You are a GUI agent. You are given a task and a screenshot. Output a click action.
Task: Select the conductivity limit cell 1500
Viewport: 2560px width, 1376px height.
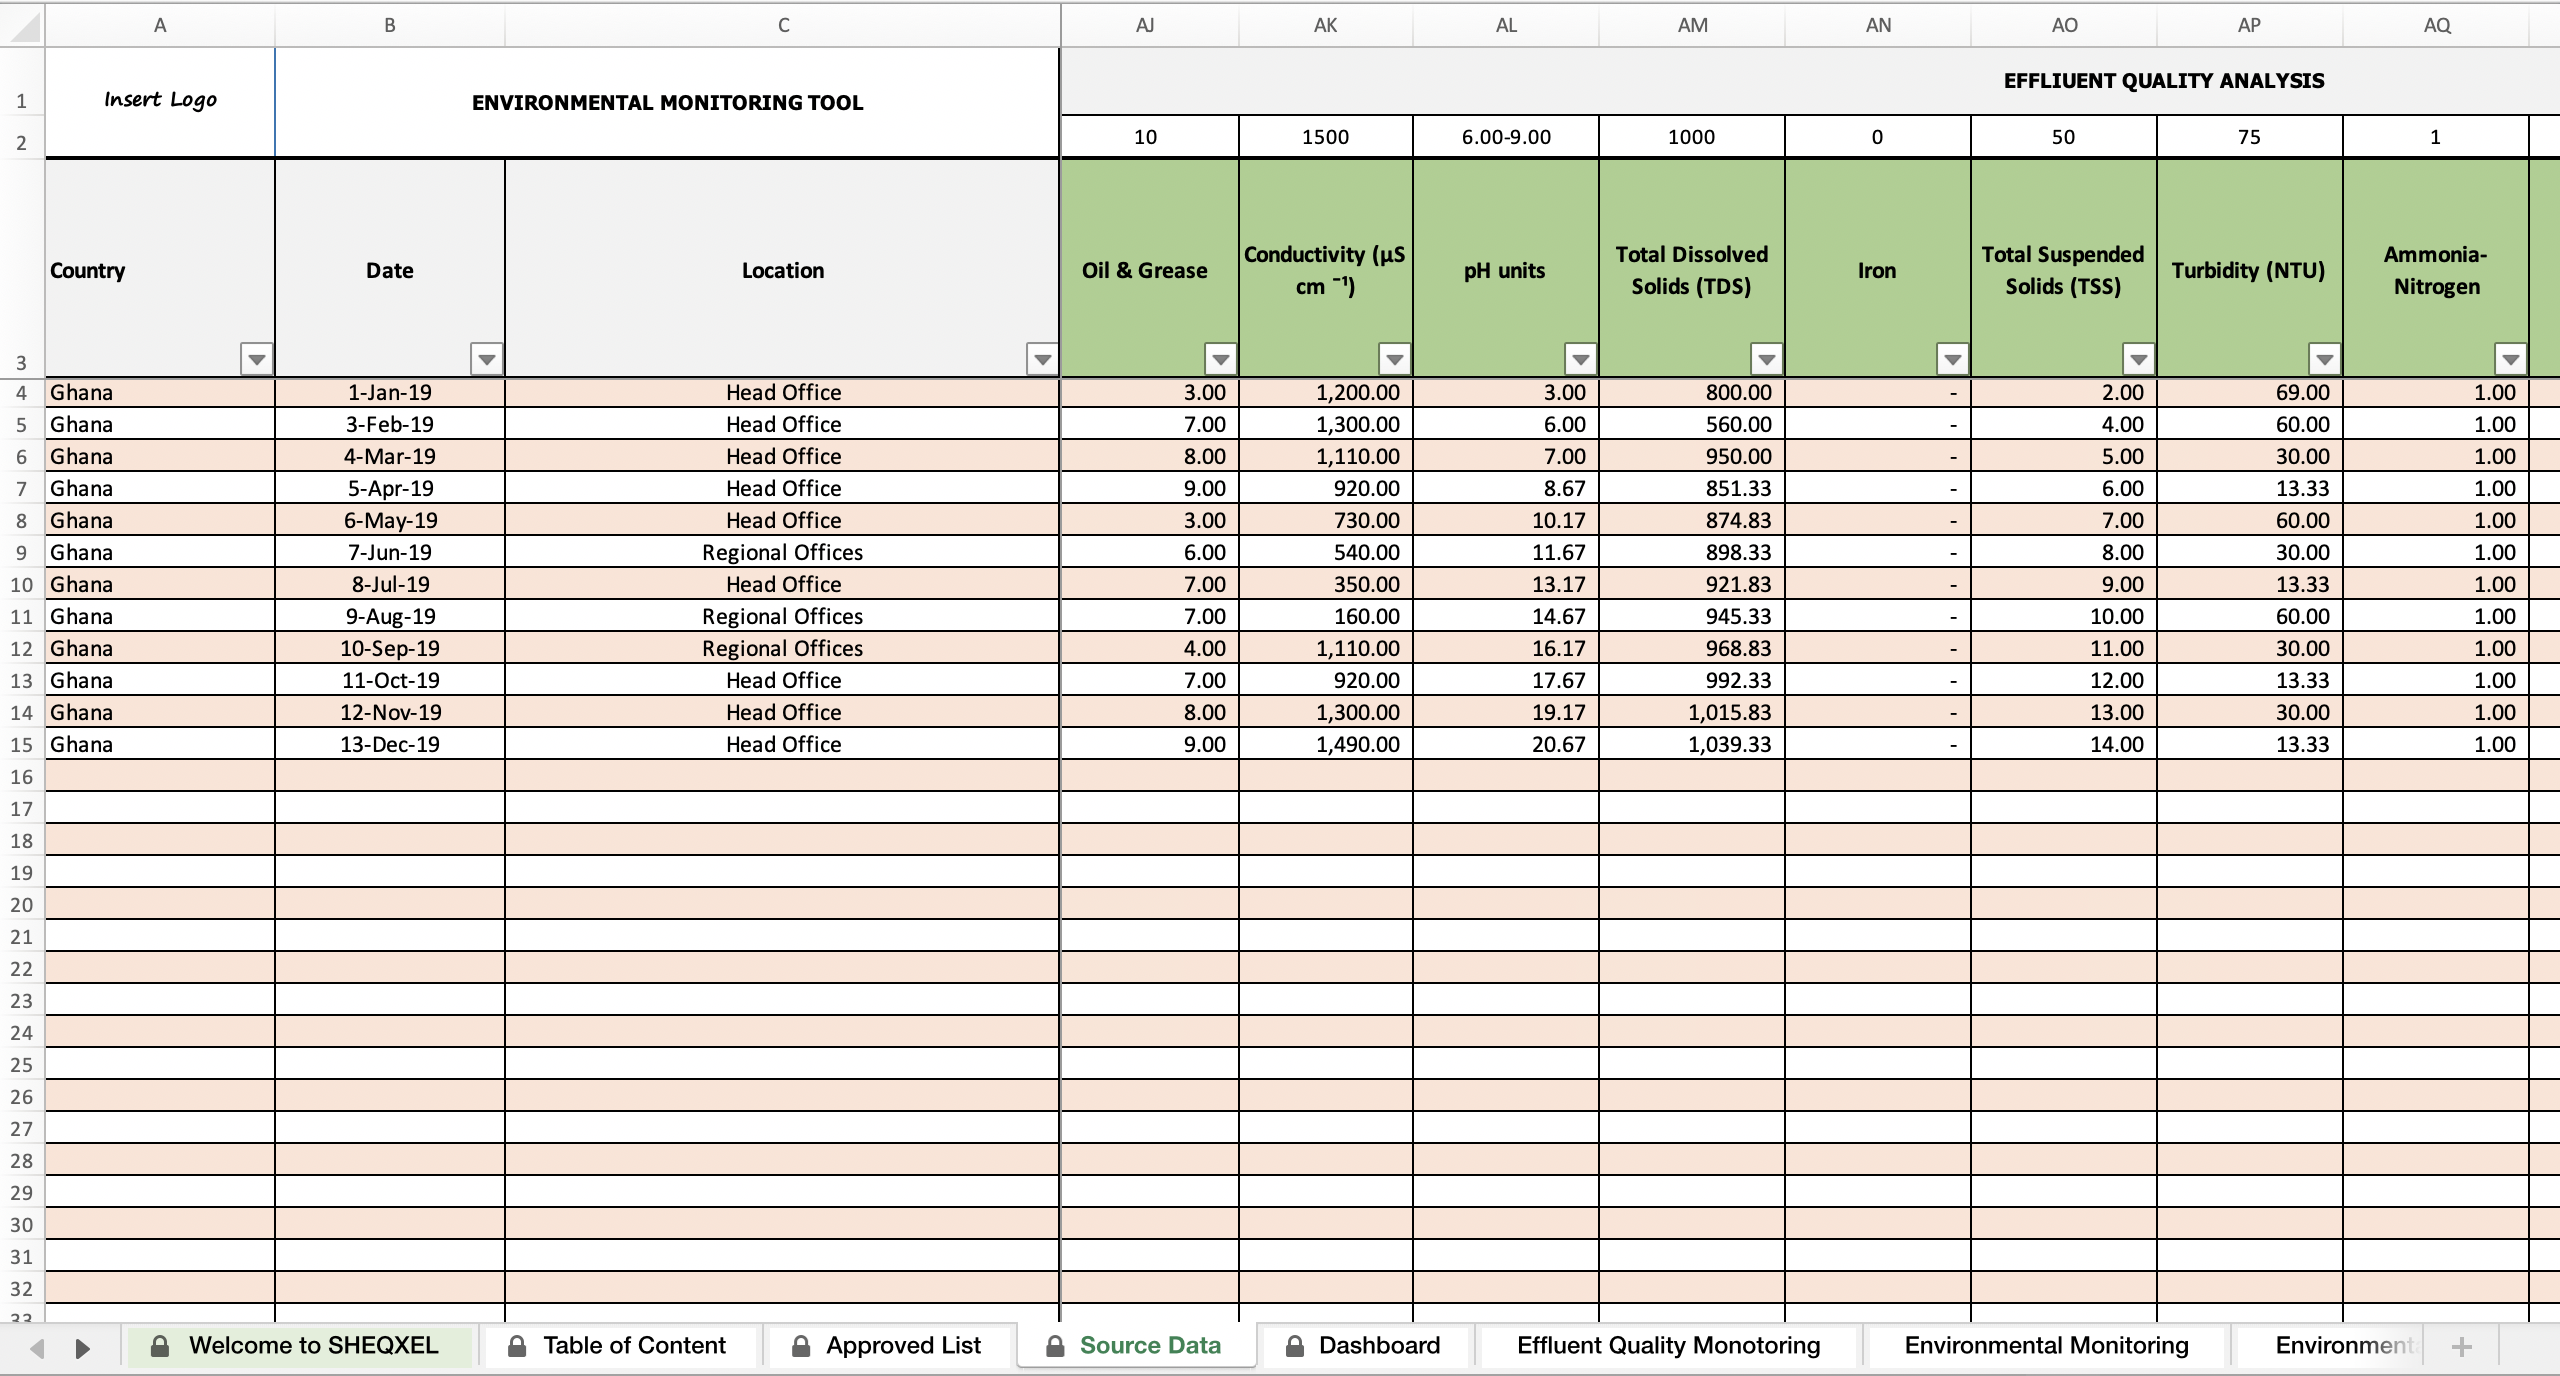pos(1326,137)
